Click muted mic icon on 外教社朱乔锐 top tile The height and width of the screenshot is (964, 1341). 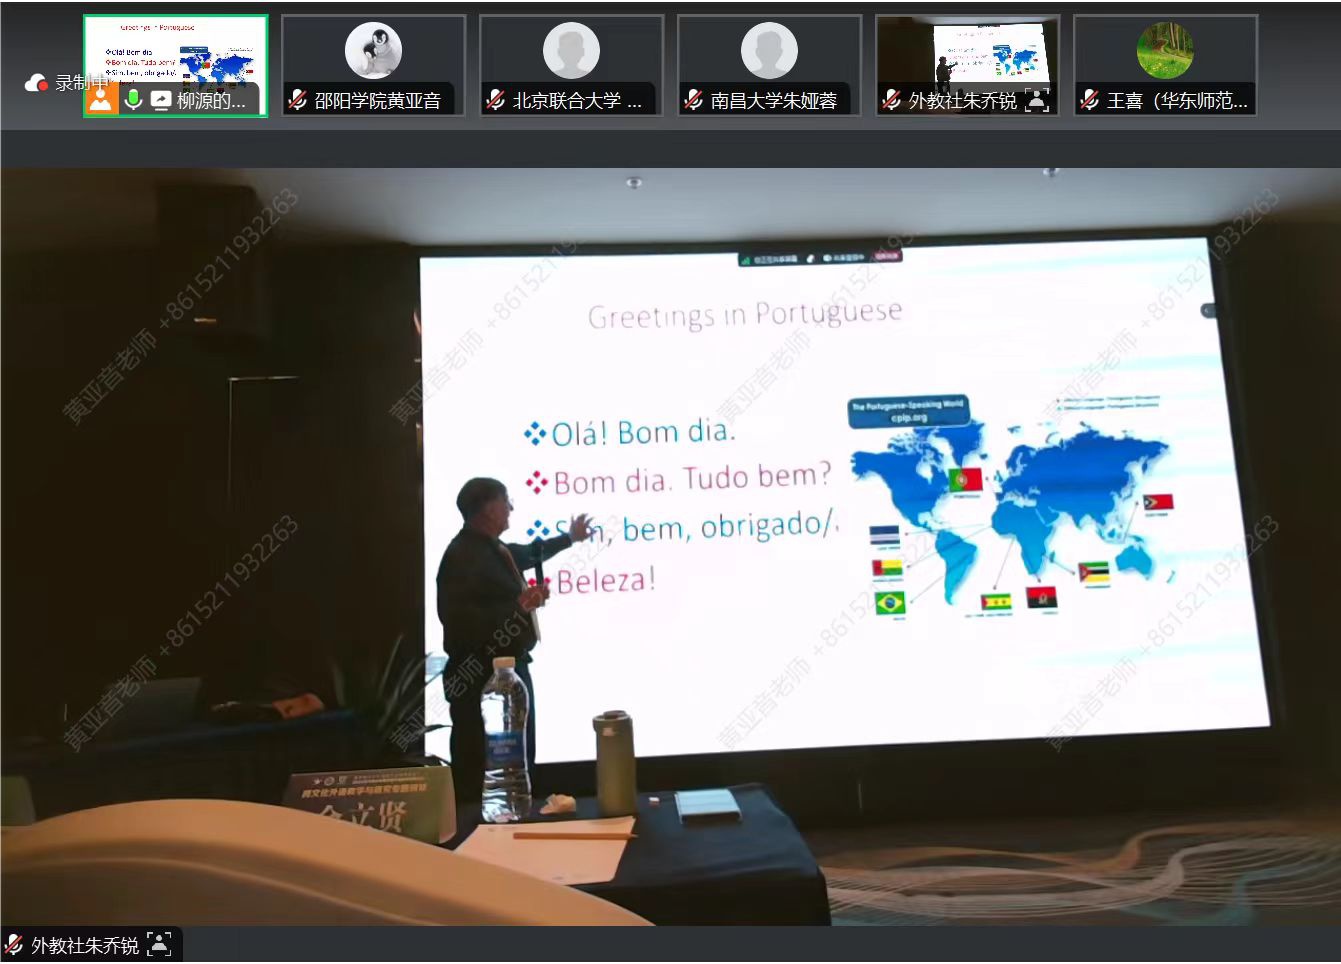891,100
